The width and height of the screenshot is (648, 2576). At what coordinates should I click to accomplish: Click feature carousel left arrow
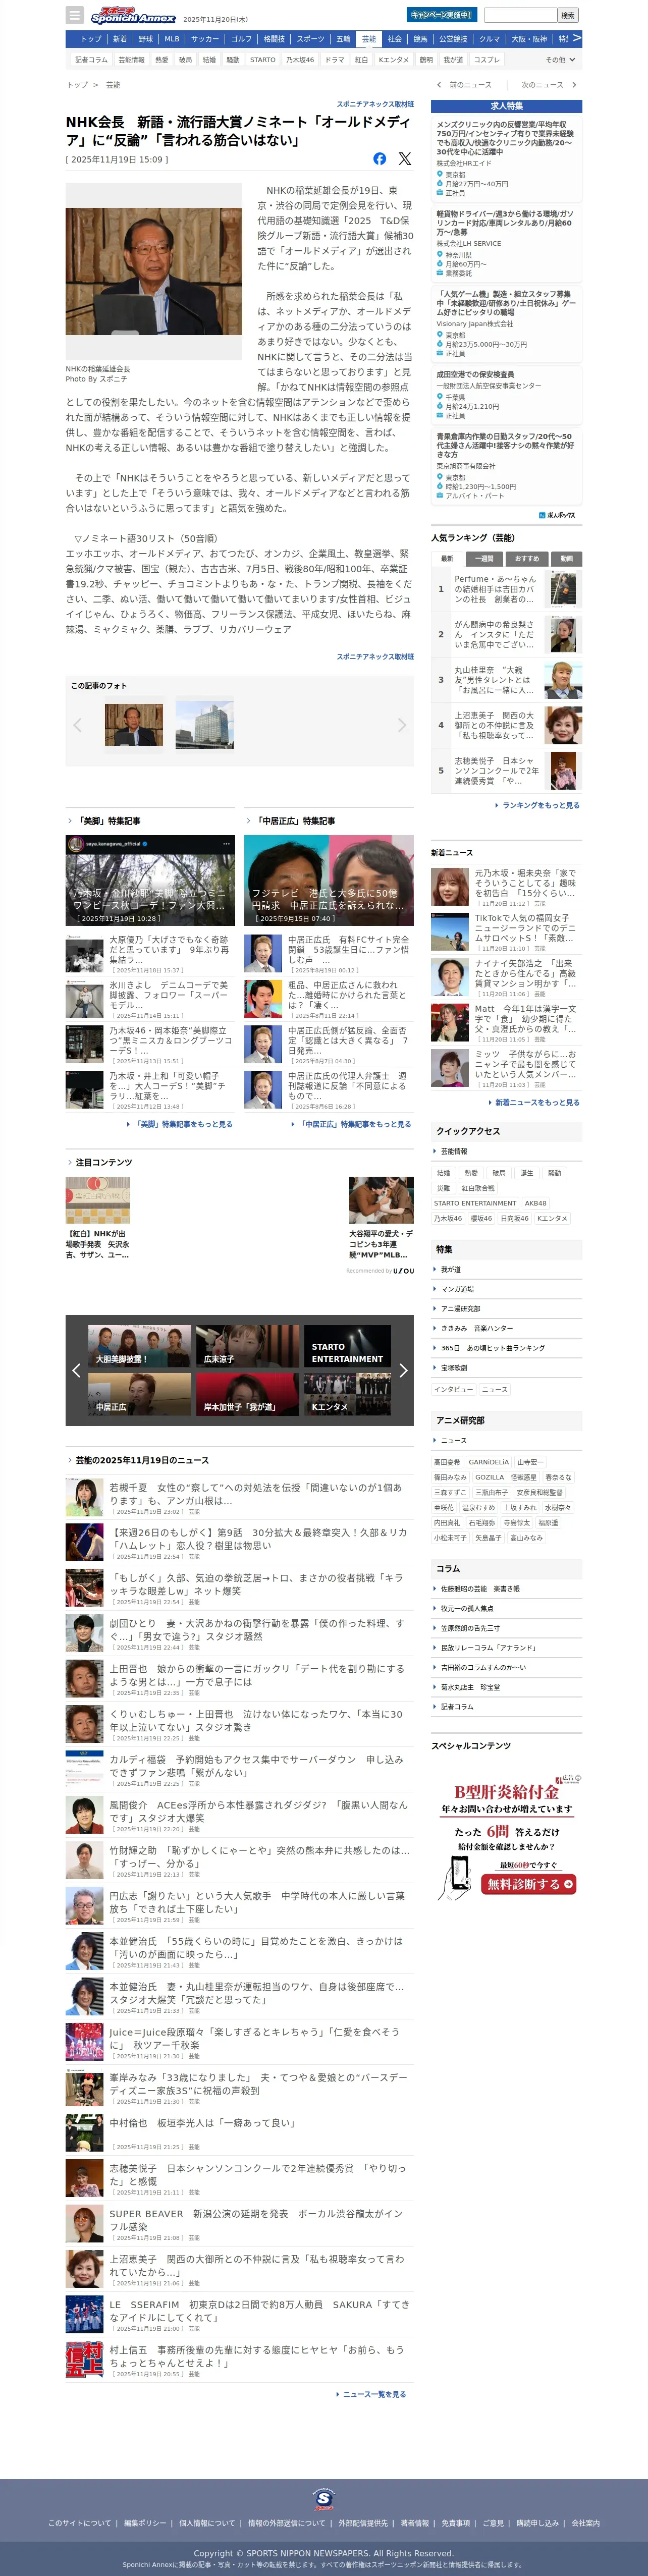point(76,1370)
